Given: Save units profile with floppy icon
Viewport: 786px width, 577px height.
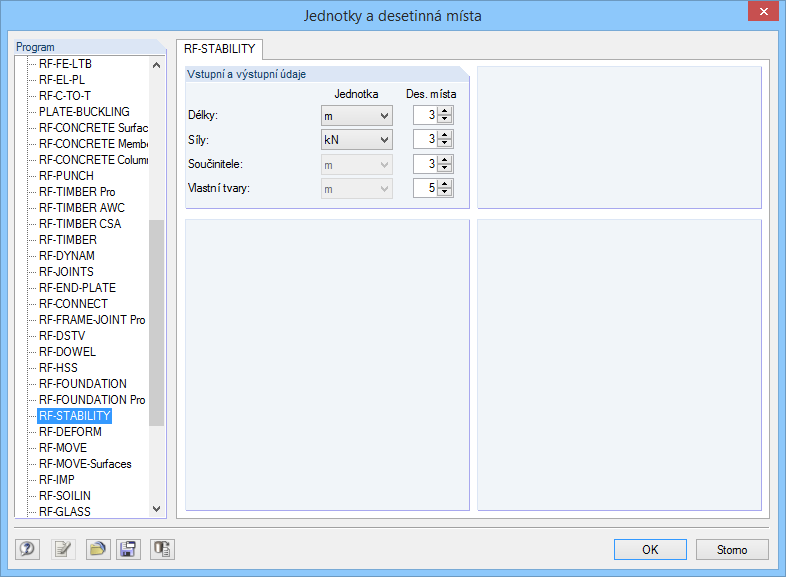Looking at the screenshot, I should coord(128,549).
